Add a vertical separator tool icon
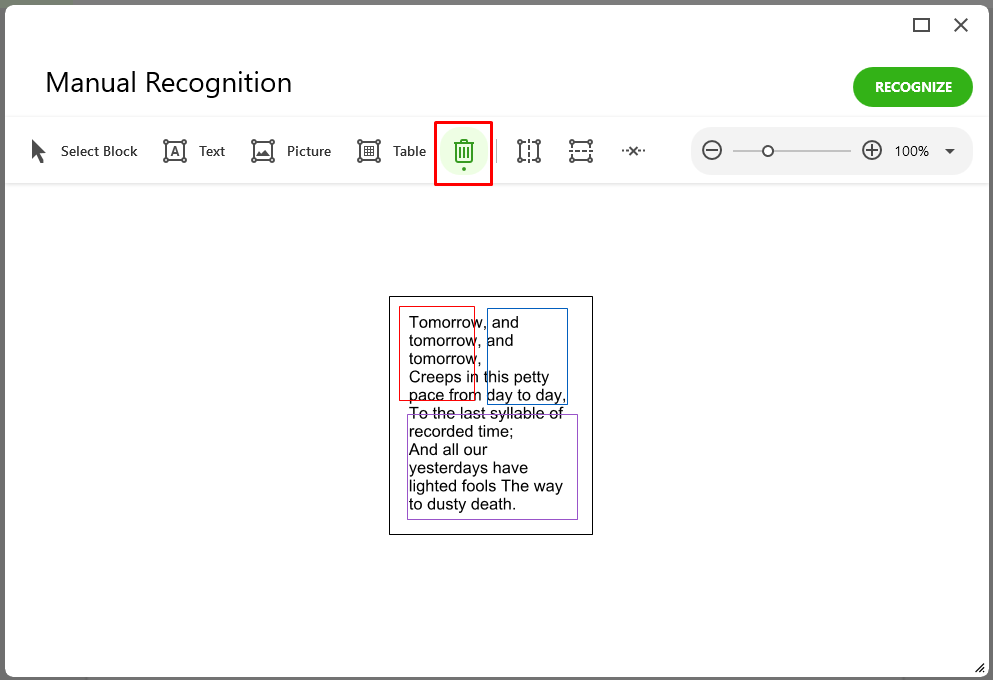The image size is (993, 680). [529, 151]
